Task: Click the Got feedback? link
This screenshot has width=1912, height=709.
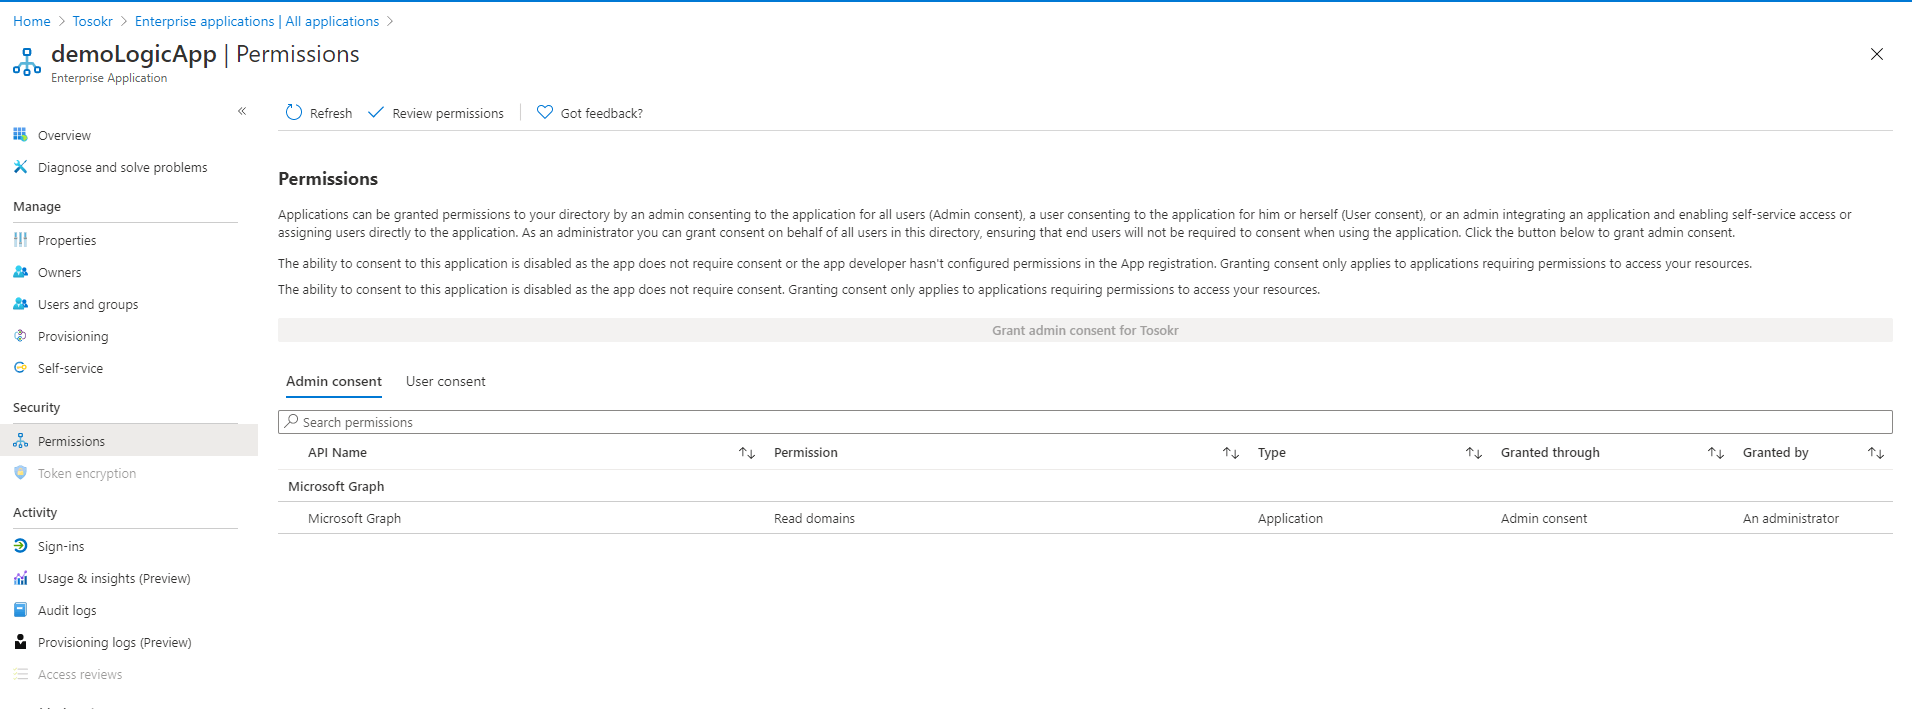Action: [602, 113]
